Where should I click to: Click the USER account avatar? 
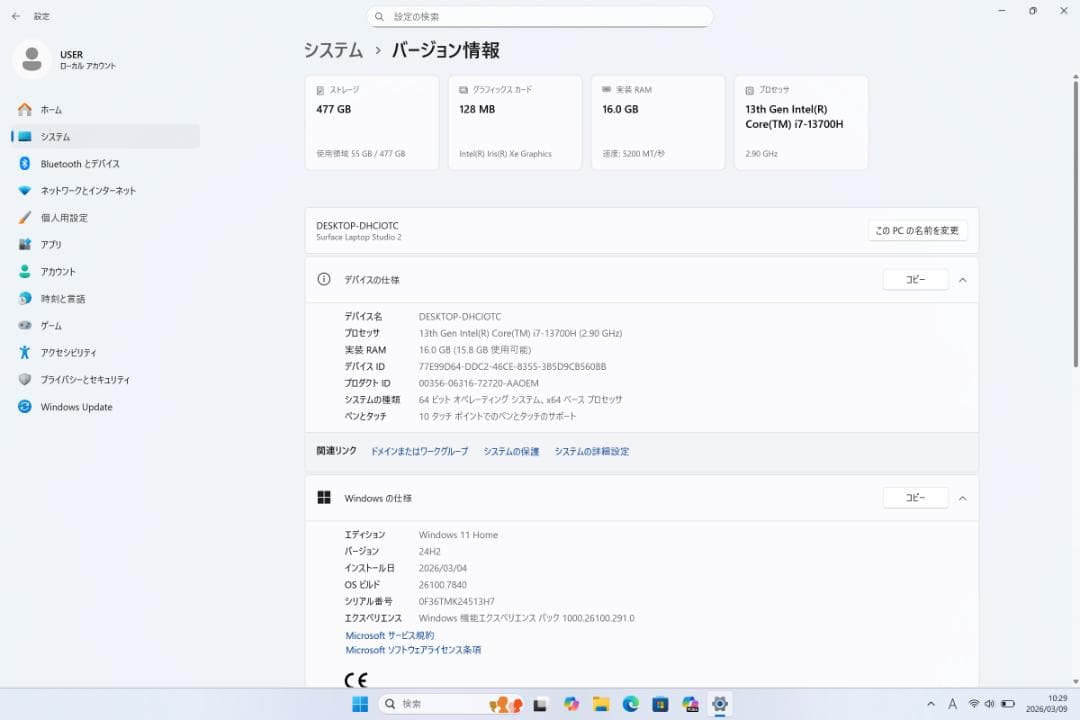click(x=31, y=59)
